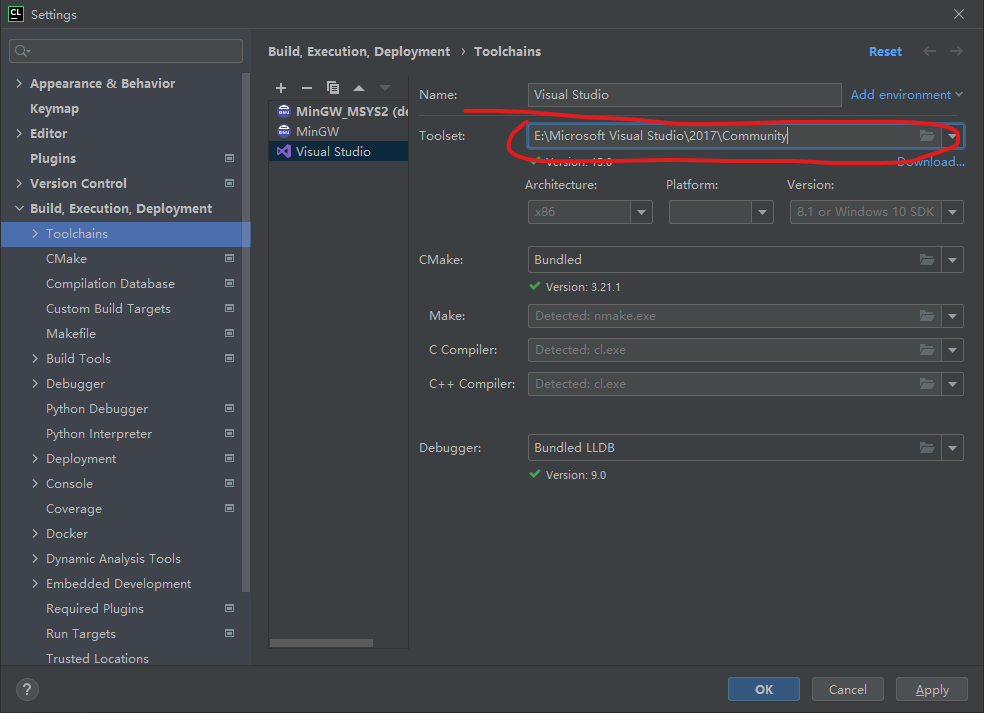Open Python Debugger settings
This screenshot has width=984, height=713.
(x=97, y=409)
